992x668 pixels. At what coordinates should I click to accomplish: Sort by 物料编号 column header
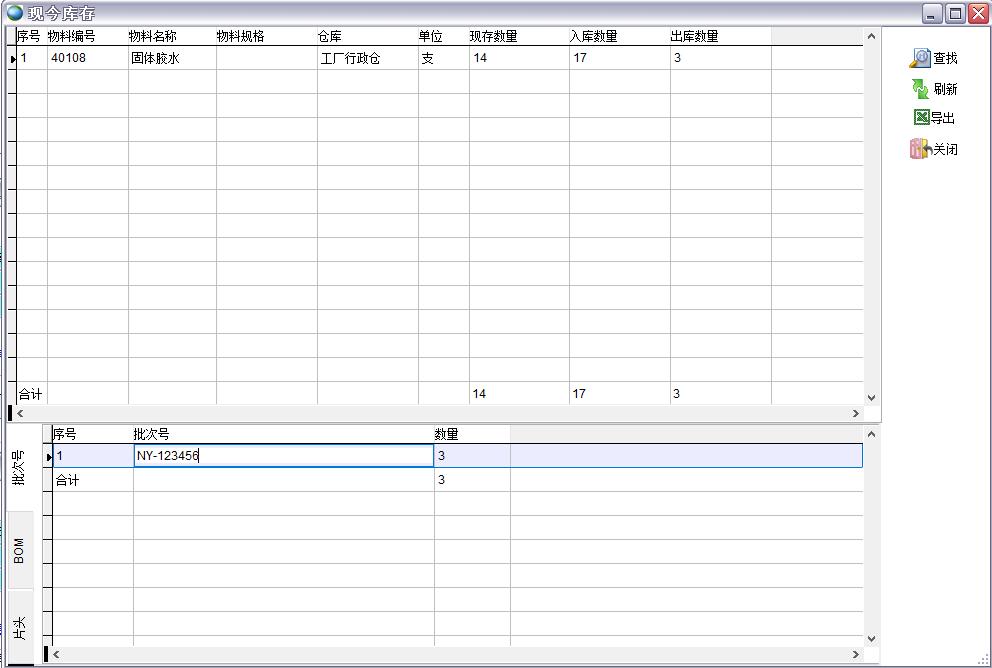click(71, 36)
